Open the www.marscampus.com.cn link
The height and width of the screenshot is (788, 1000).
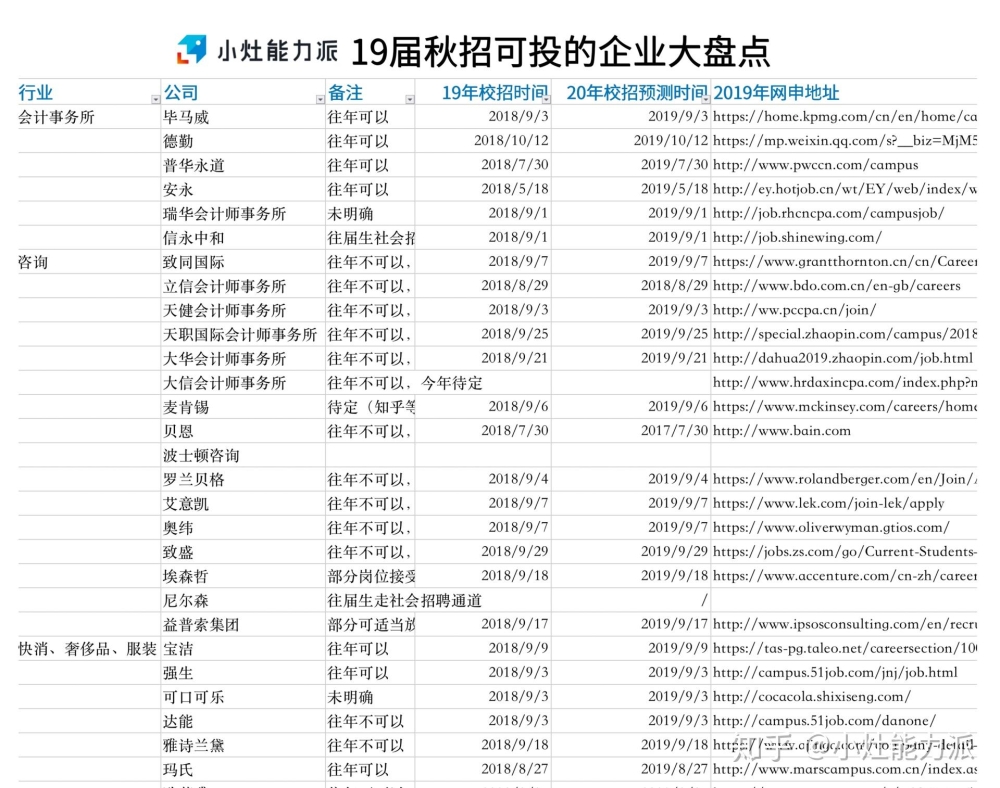[844, 771]
